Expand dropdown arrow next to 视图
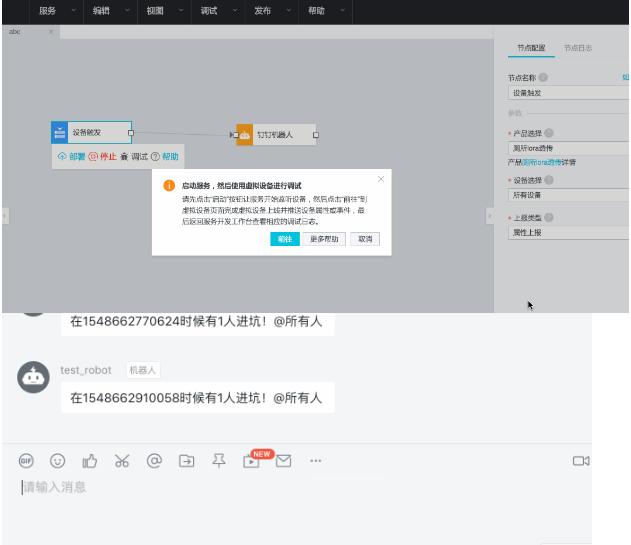The image size is (631, 545). tap(181, 10)
